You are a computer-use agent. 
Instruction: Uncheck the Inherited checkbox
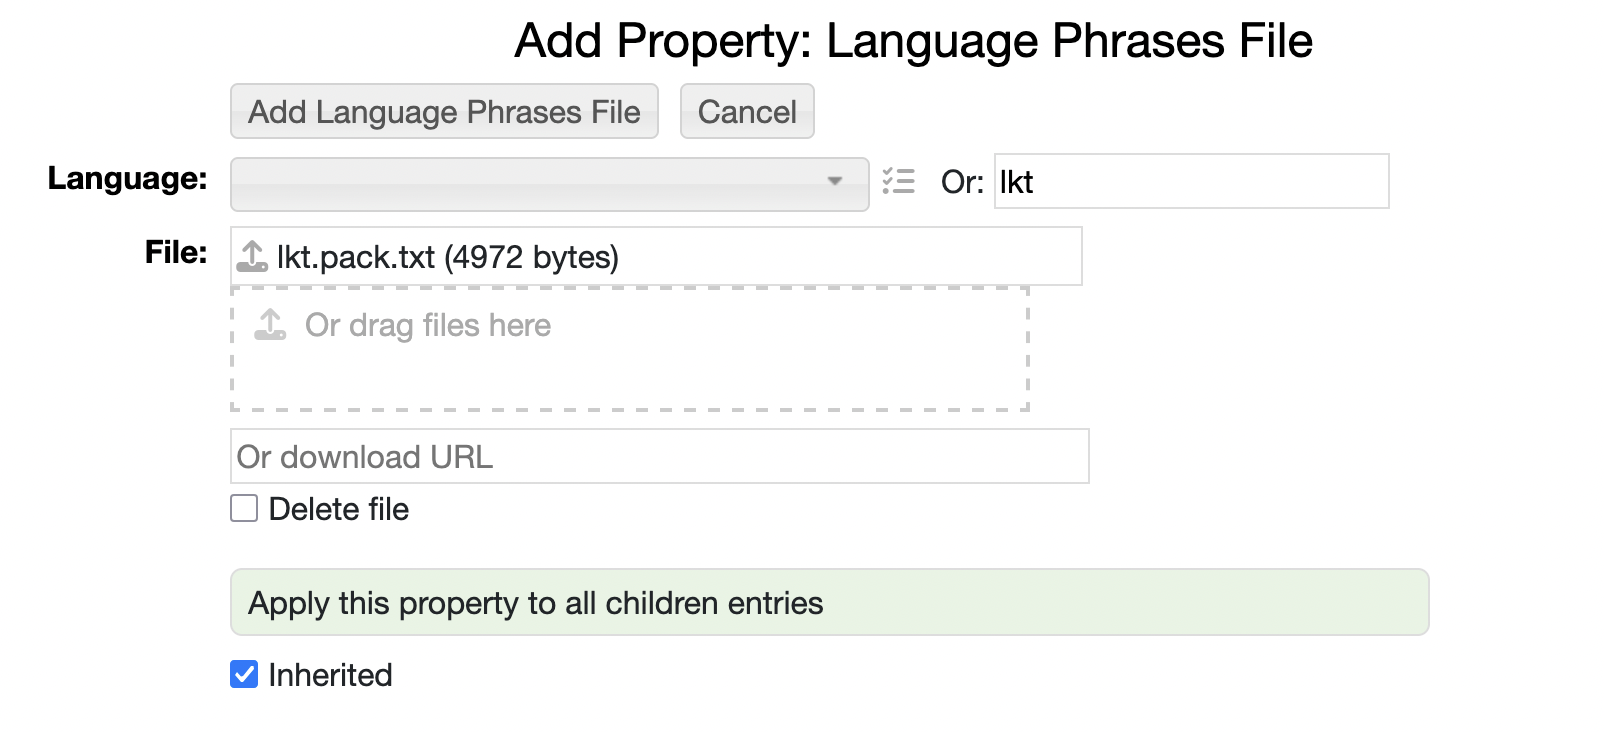[x=244, y=675]
